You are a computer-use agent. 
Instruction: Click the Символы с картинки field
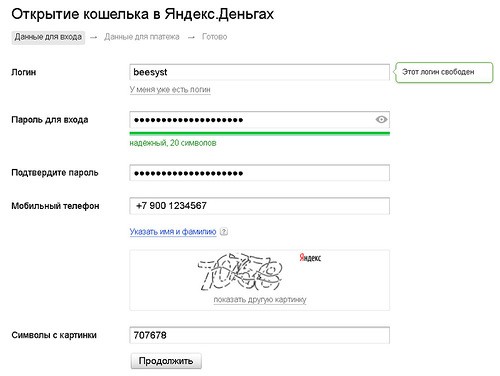tap(259, 335)
